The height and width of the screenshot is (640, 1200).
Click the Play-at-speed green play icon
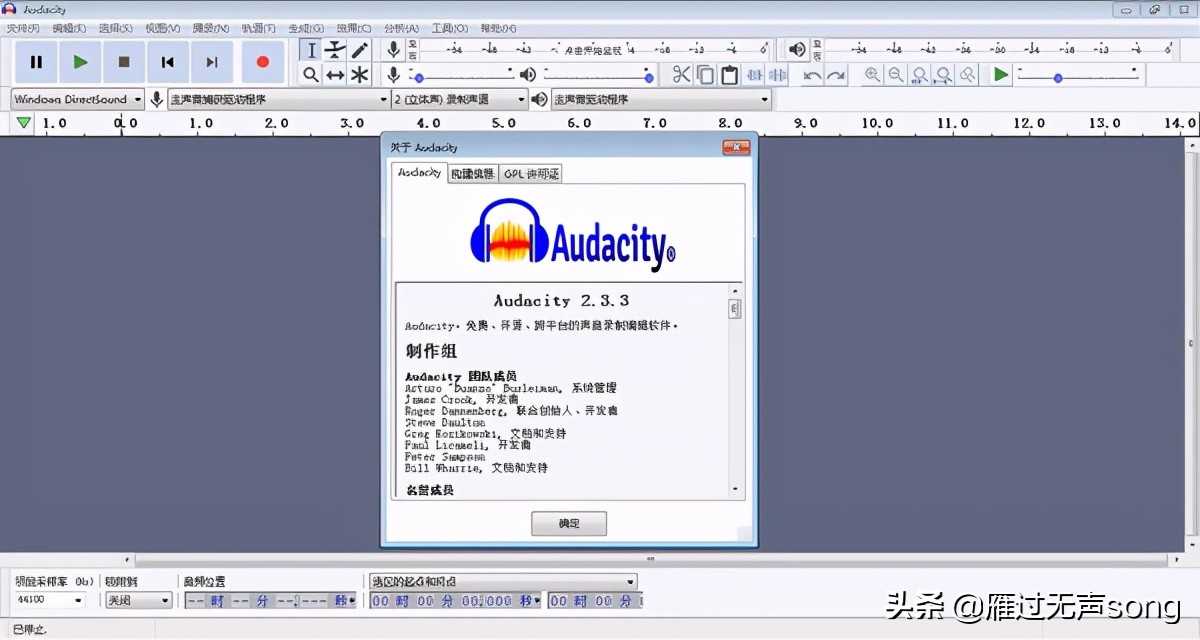pos(1001,75)
